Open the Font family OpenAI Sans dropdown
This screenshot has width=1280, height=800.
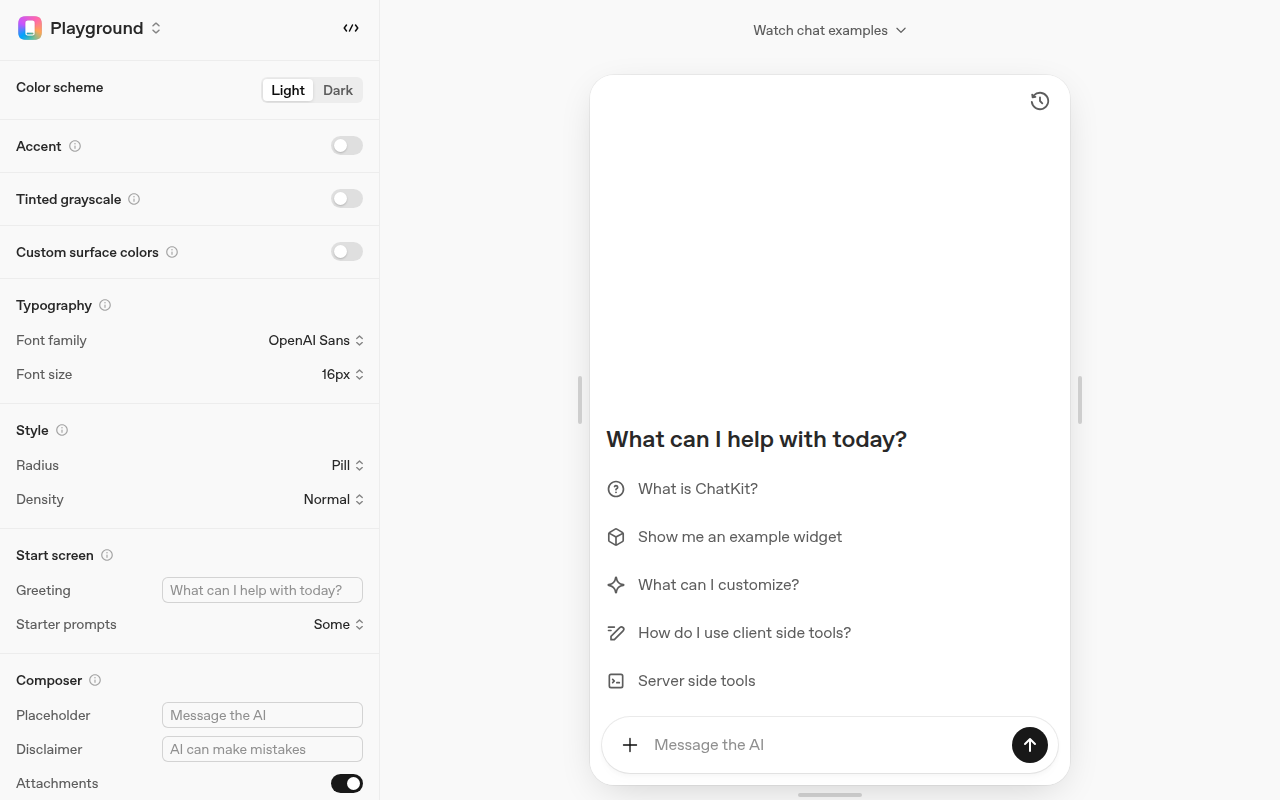pyautogui.click(x=316, y=341)
